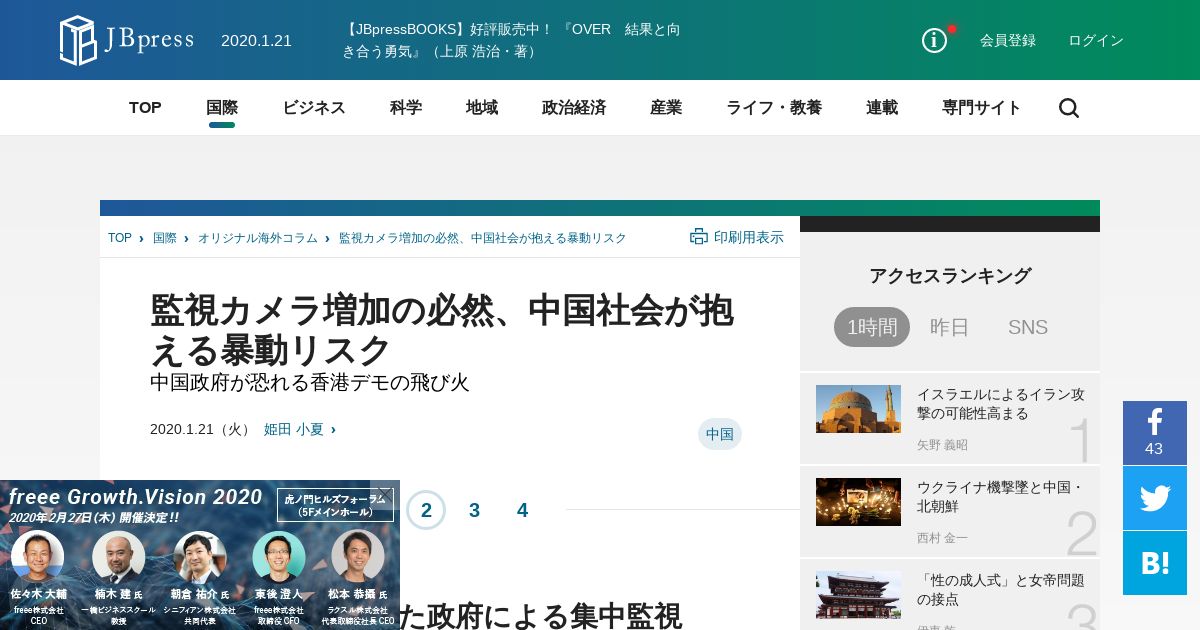Click the printer icon for print view

(699, 237)
